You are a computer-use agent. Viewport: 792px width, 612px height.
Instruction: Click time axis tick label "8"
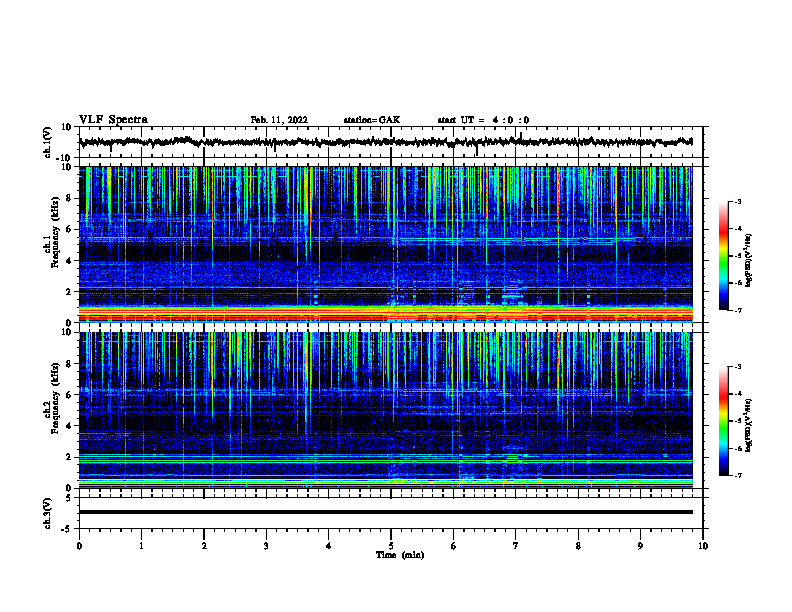coord(578,546)
